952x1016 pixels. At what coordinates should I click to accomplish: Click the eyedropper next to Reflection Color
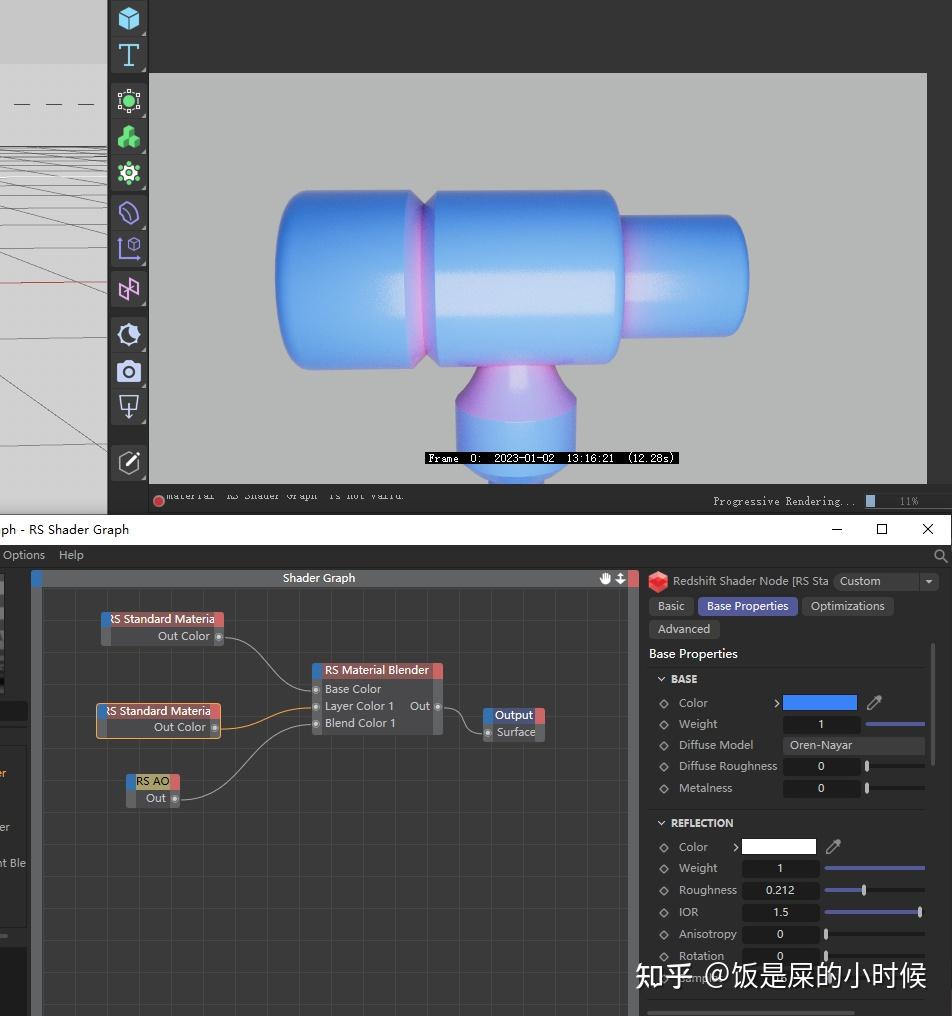point(833,847)
